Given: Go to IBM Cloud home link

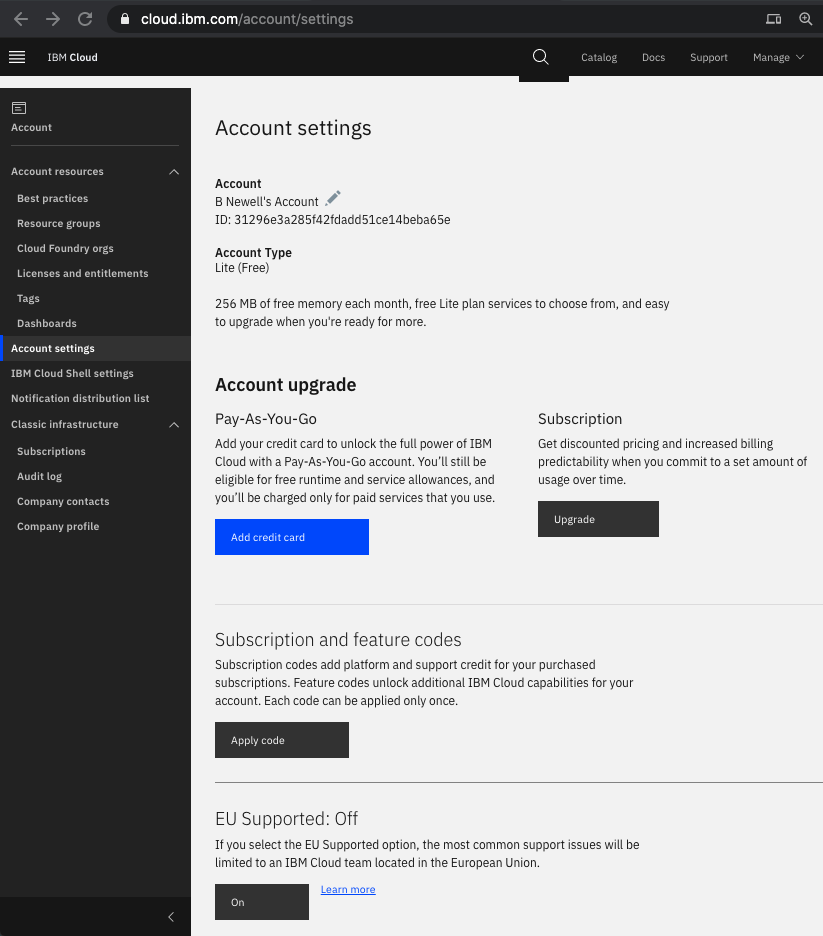Looking at the screenshot, I should coord(72,57).
